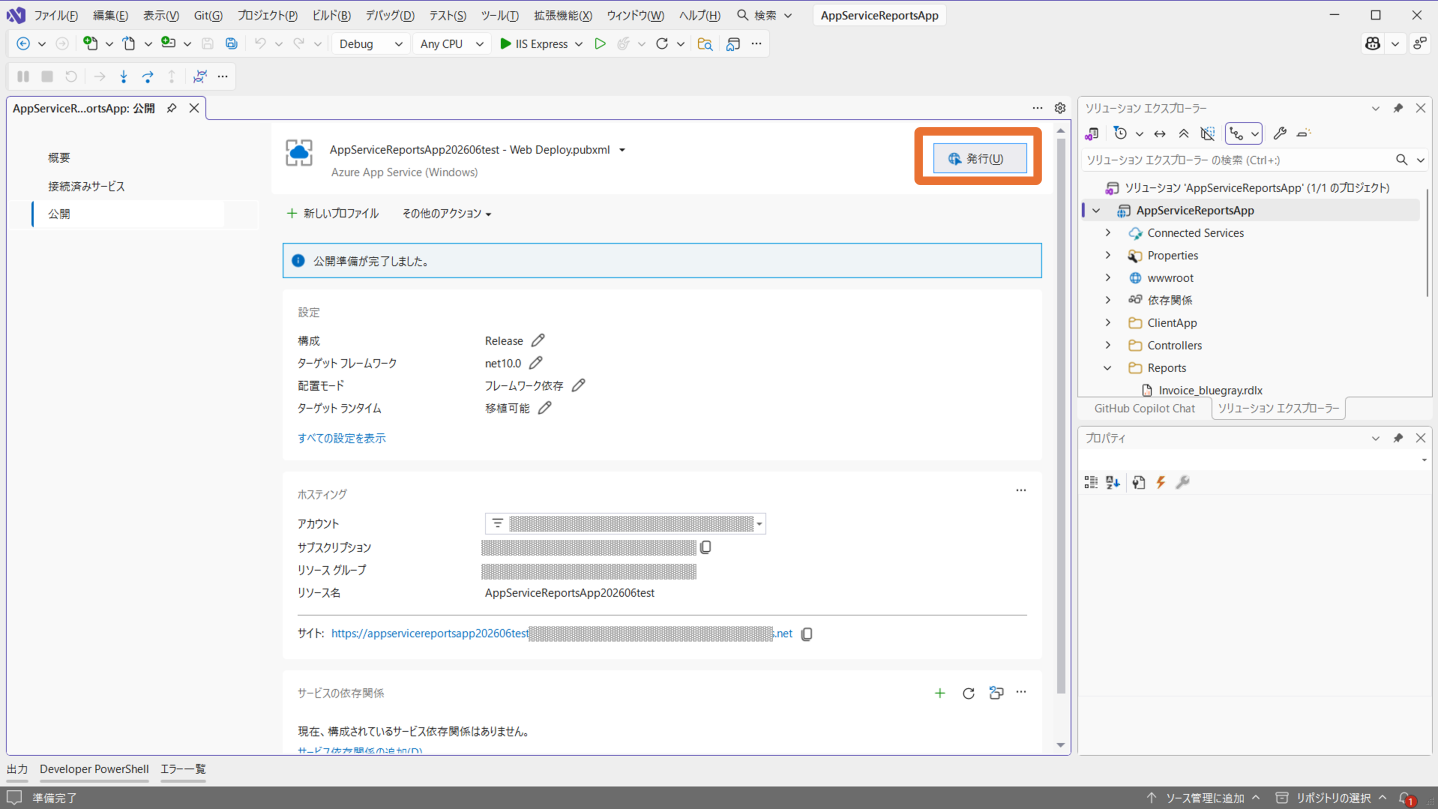Toggle alphabetical sort in Properties panel
The image size is (1438, 809).
tap(1113, 482)
